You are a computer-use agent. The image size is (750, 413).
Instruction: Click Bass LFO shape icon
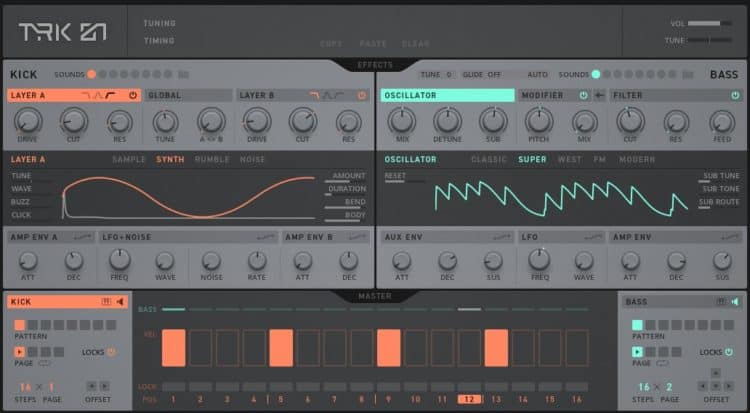593,237
